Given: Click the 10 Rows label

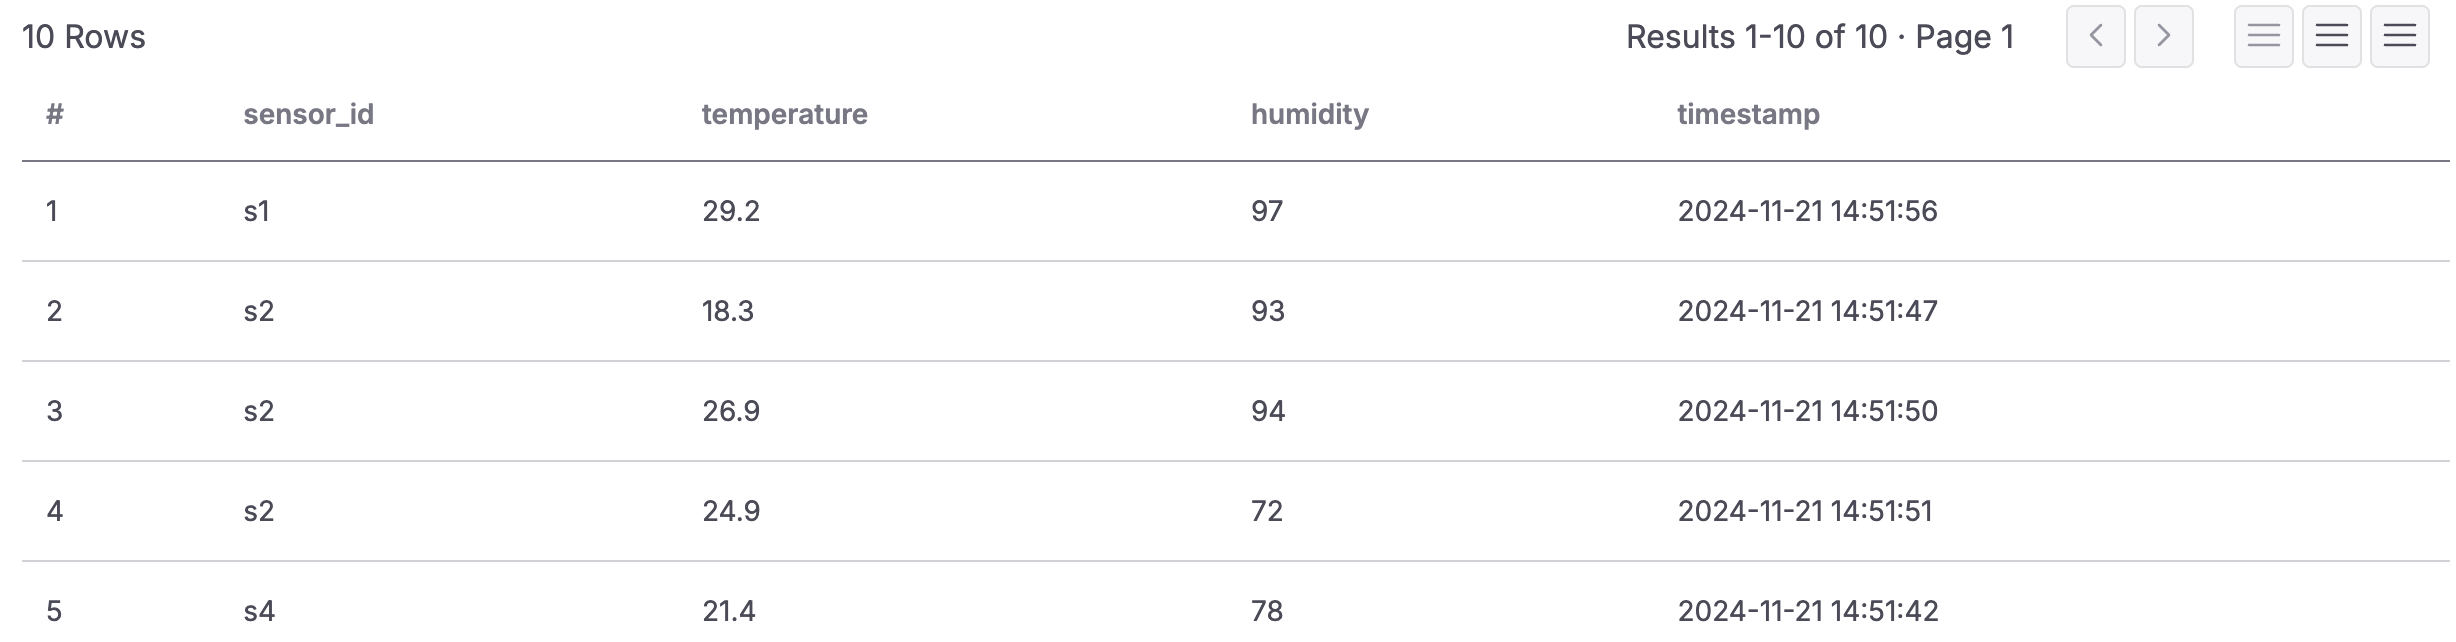Looking at the screenshot, I should tap(85, 36).
